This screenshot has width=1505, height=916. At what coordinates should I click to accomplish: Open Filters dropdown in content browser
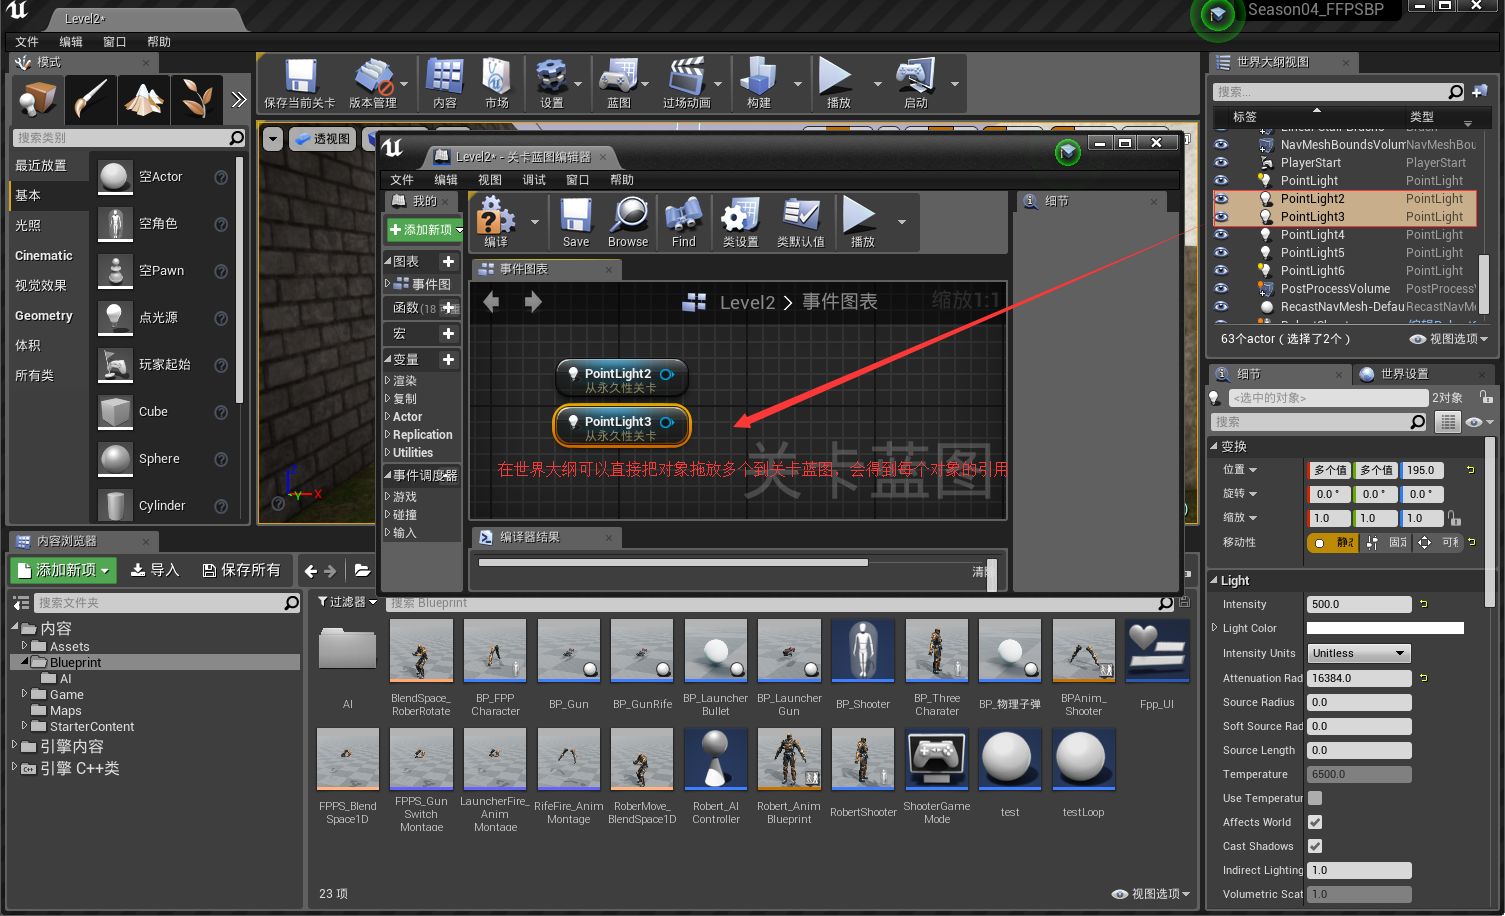347,602
